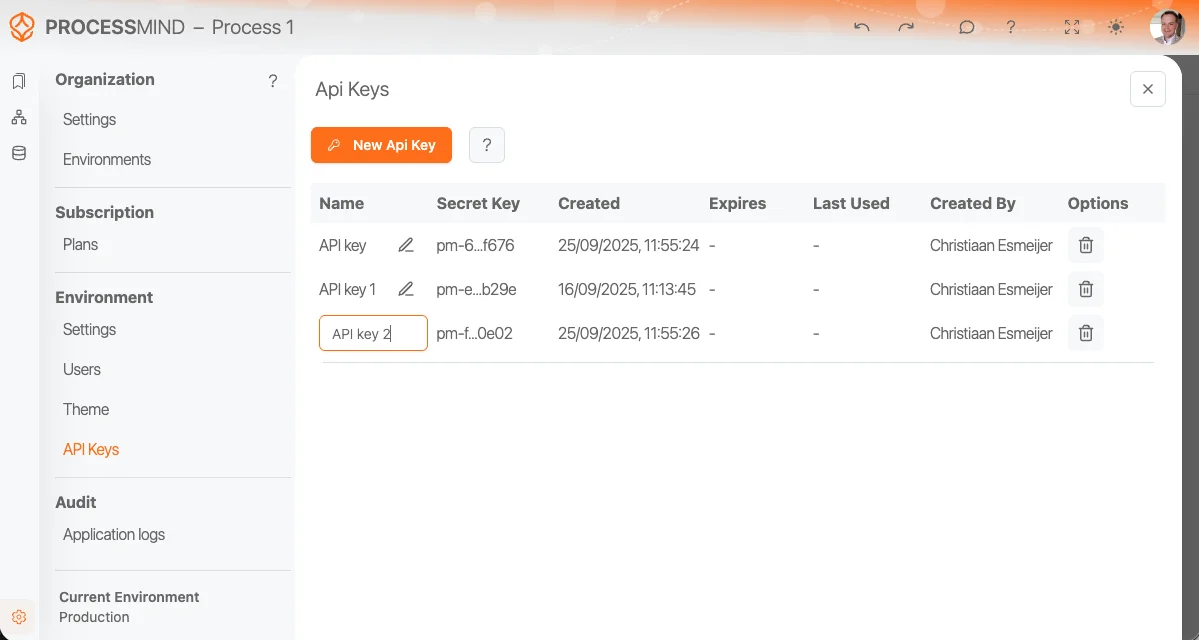The image size is (1199, 640).
Task: Open the user profile avatar
Action: [x=1167, y=27]
